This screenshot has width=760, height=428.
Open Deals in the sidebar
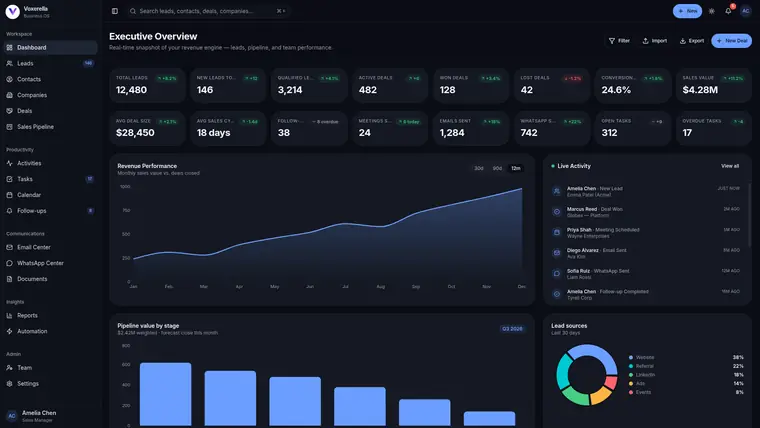[50, 111]
